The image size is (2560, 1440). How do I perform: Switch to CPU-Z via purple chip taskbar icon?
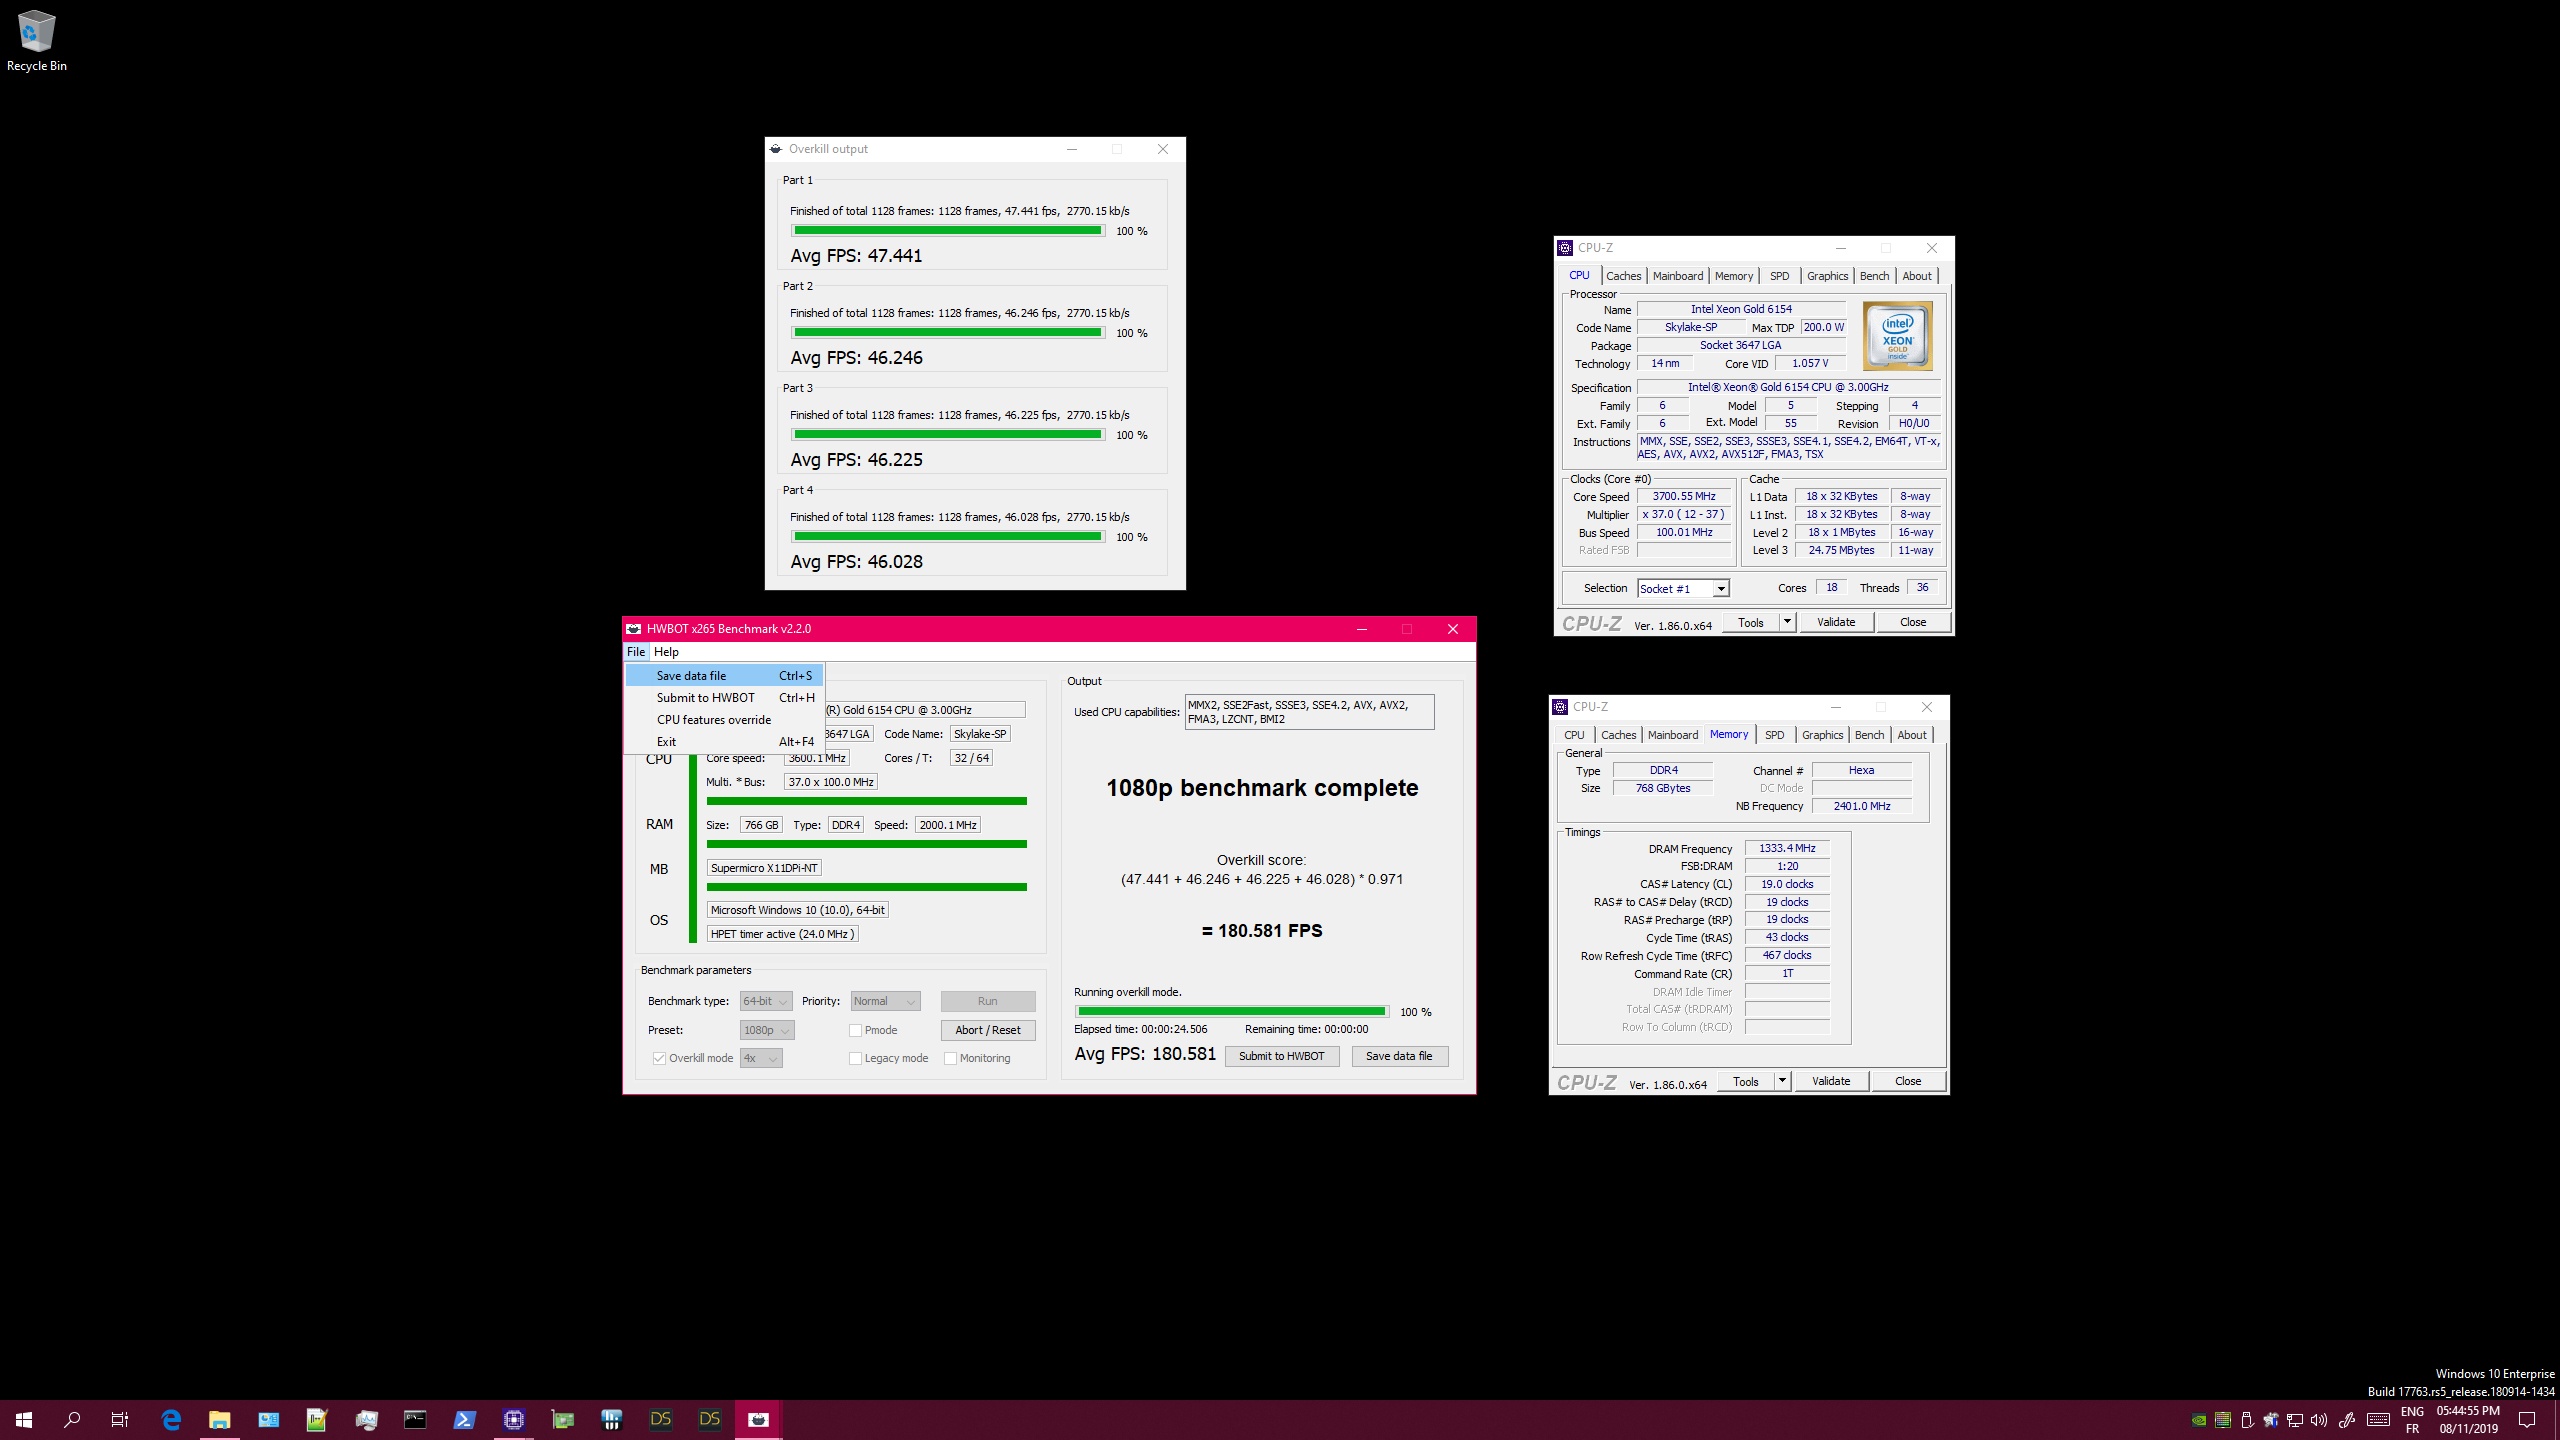coord(513,1419)
